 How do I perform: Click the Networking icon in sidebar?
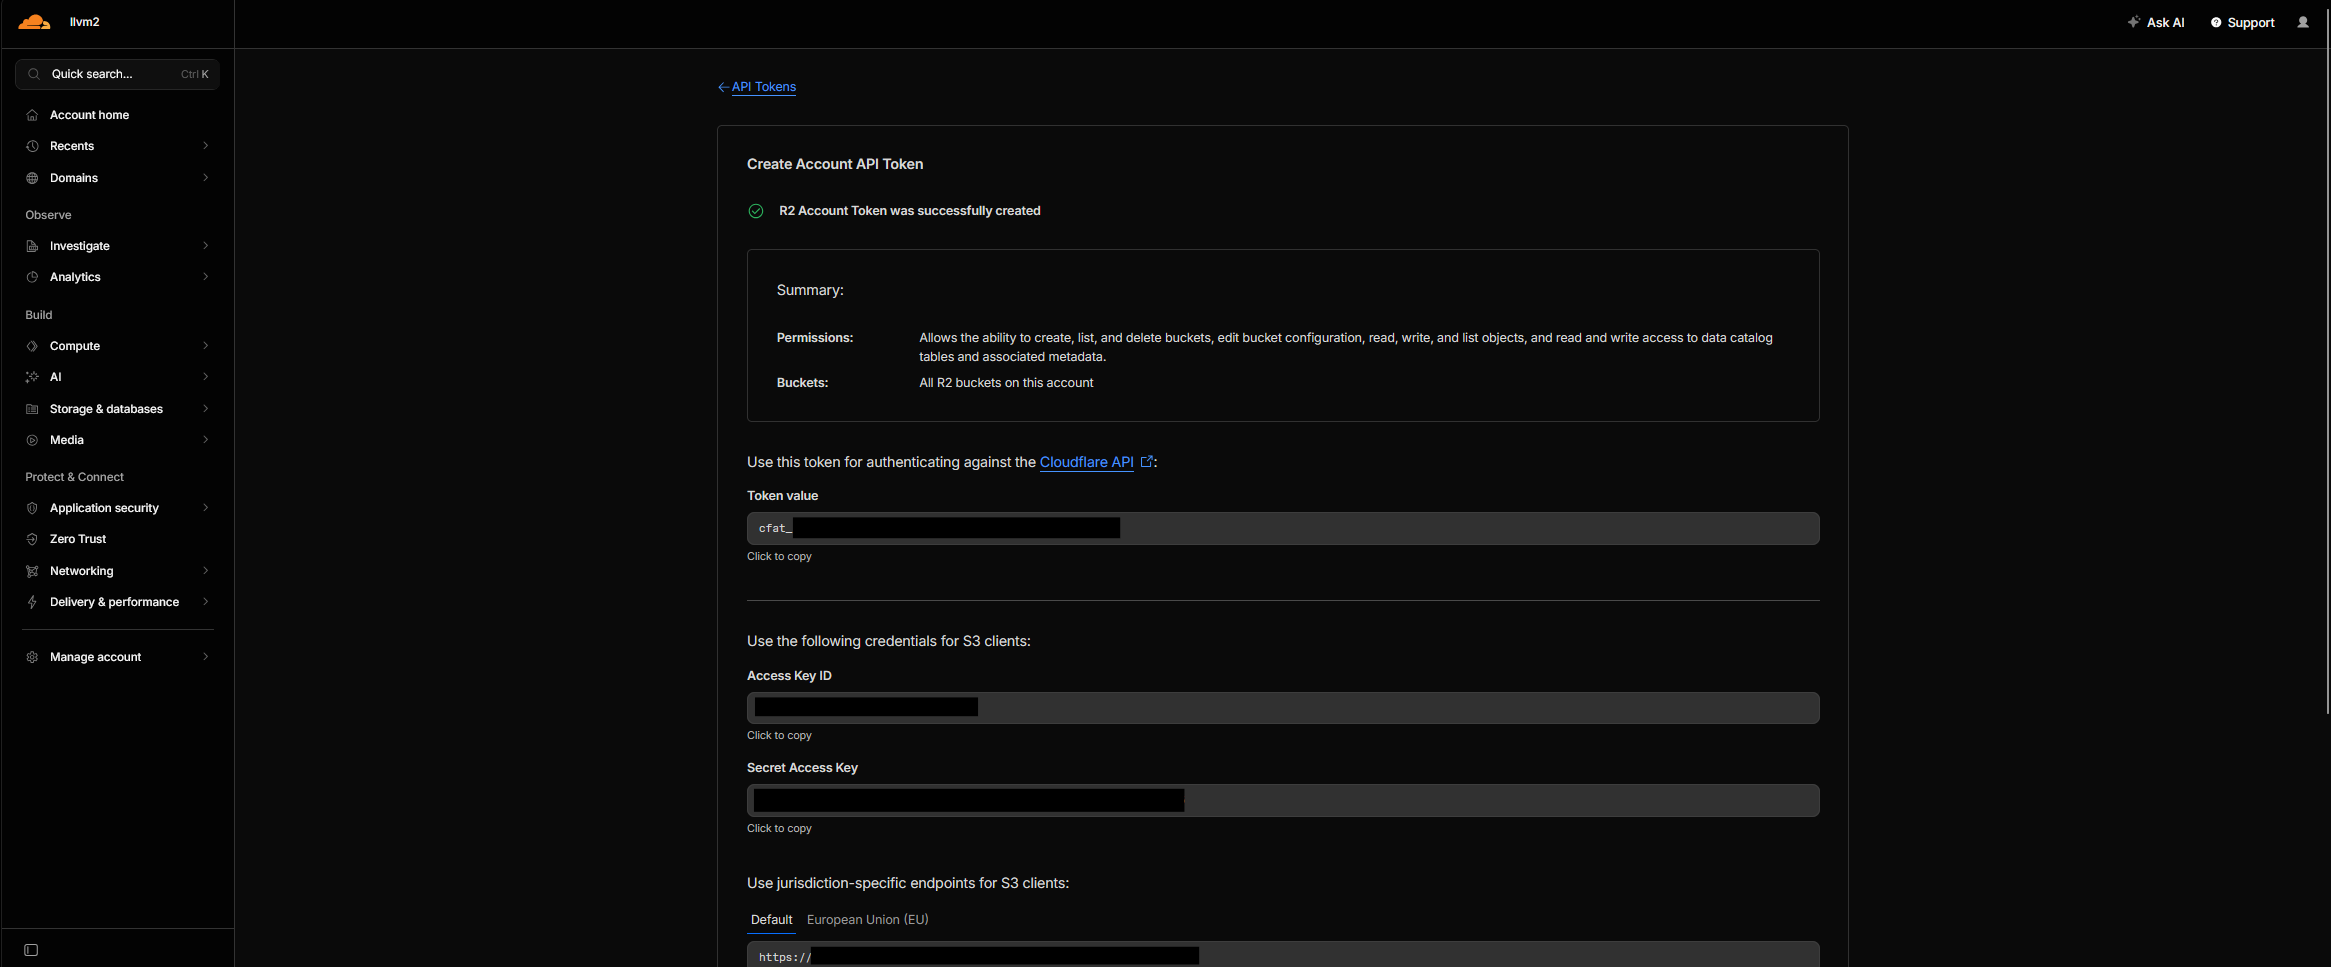(32, 571)
